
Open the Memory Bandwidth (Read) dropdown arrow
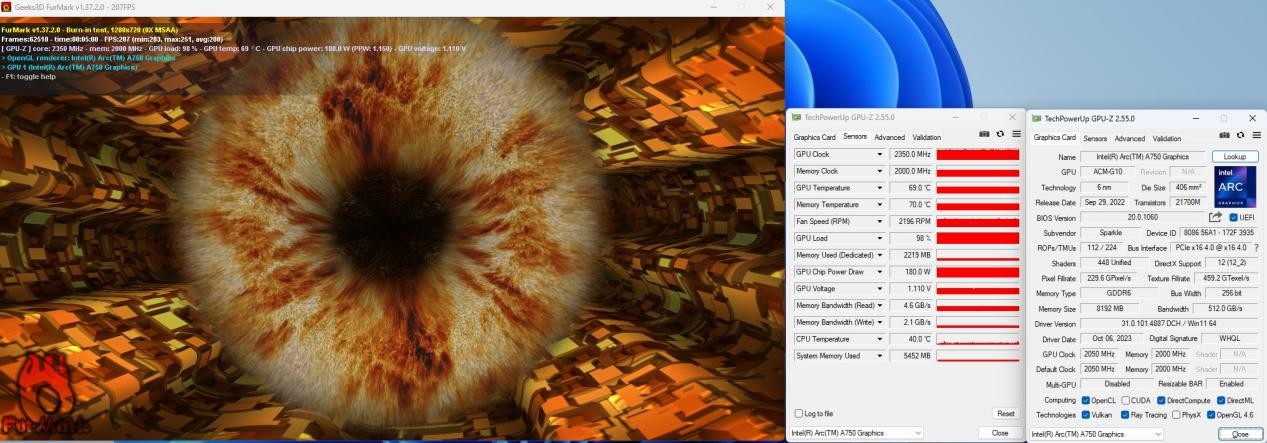pyautogui.click(x=880, y=305)
